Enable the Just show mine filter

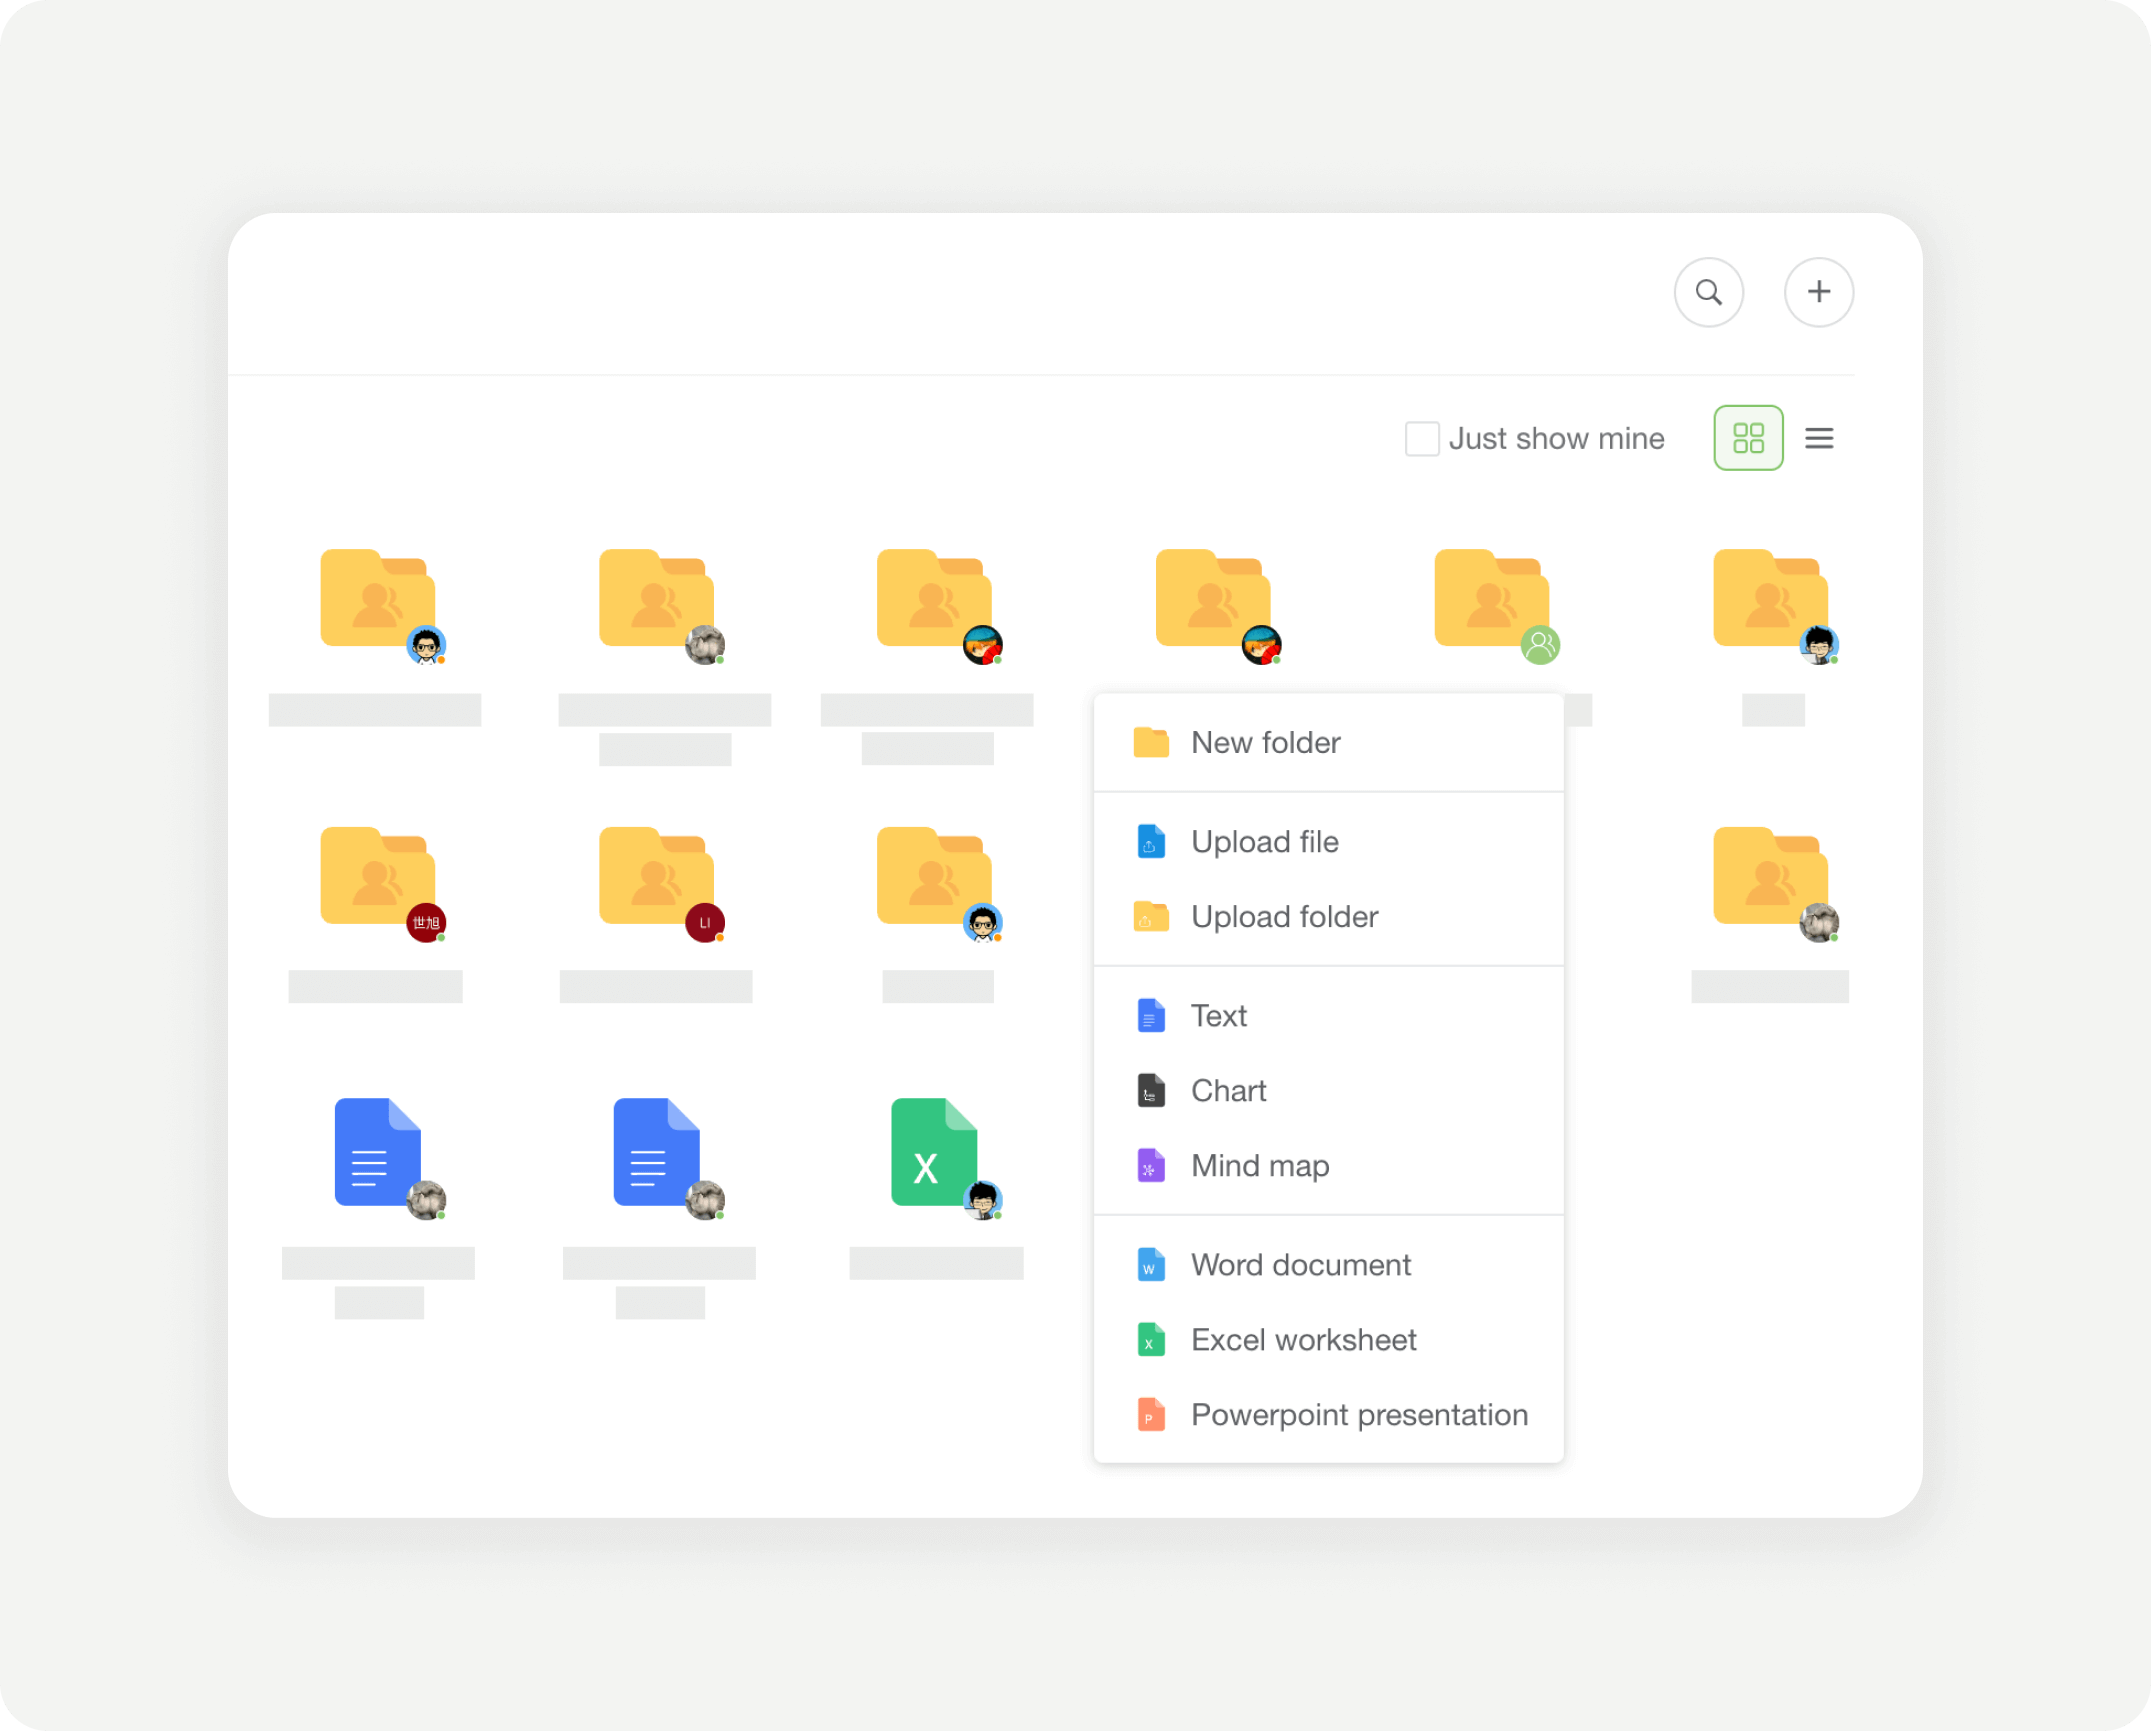pos(1421,438)
